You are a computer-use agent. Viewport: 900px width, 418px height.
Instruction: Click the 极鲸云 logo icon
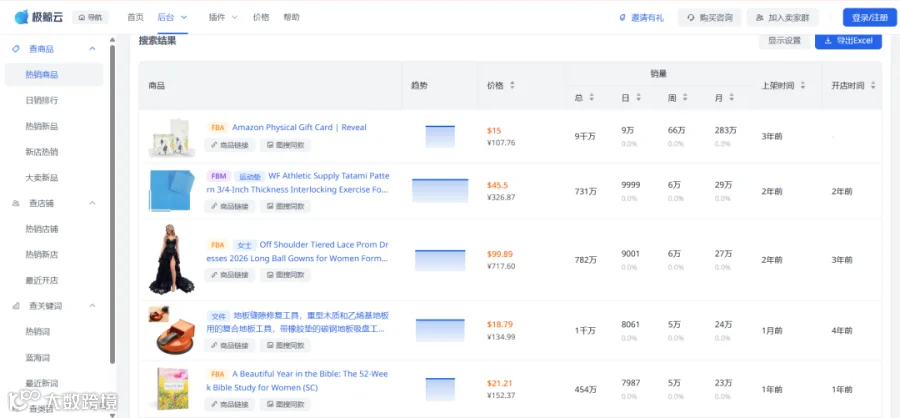(x=21, y=17)
